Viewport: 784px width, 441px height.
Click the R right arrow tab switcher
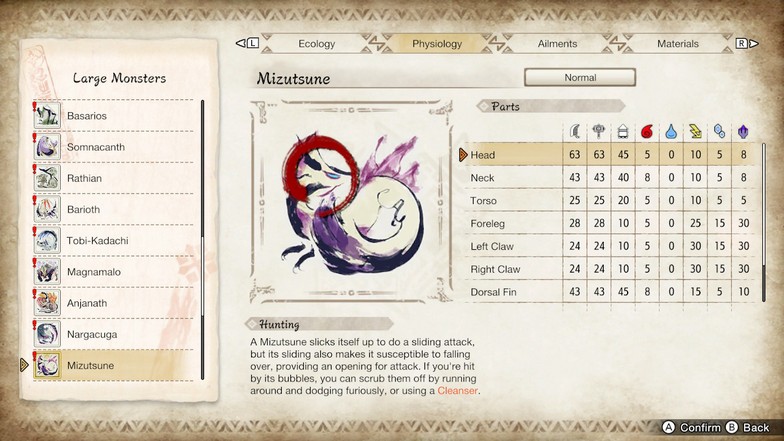tap(747, 44)
